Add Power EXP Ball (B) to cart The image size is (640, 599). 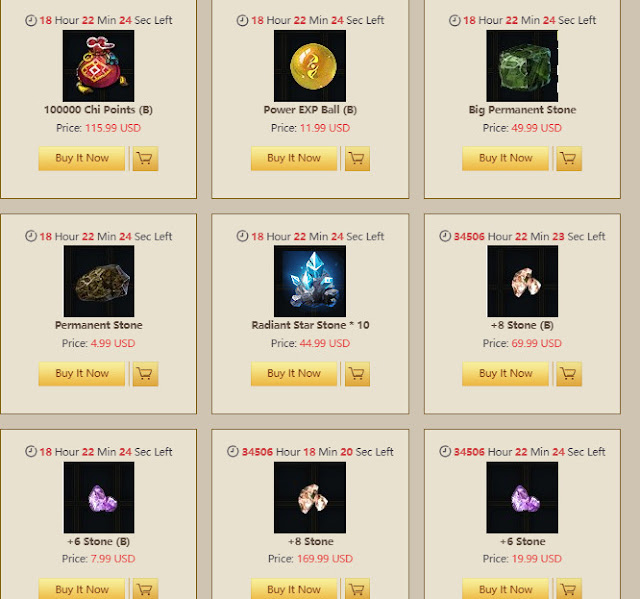click(357, 158)
